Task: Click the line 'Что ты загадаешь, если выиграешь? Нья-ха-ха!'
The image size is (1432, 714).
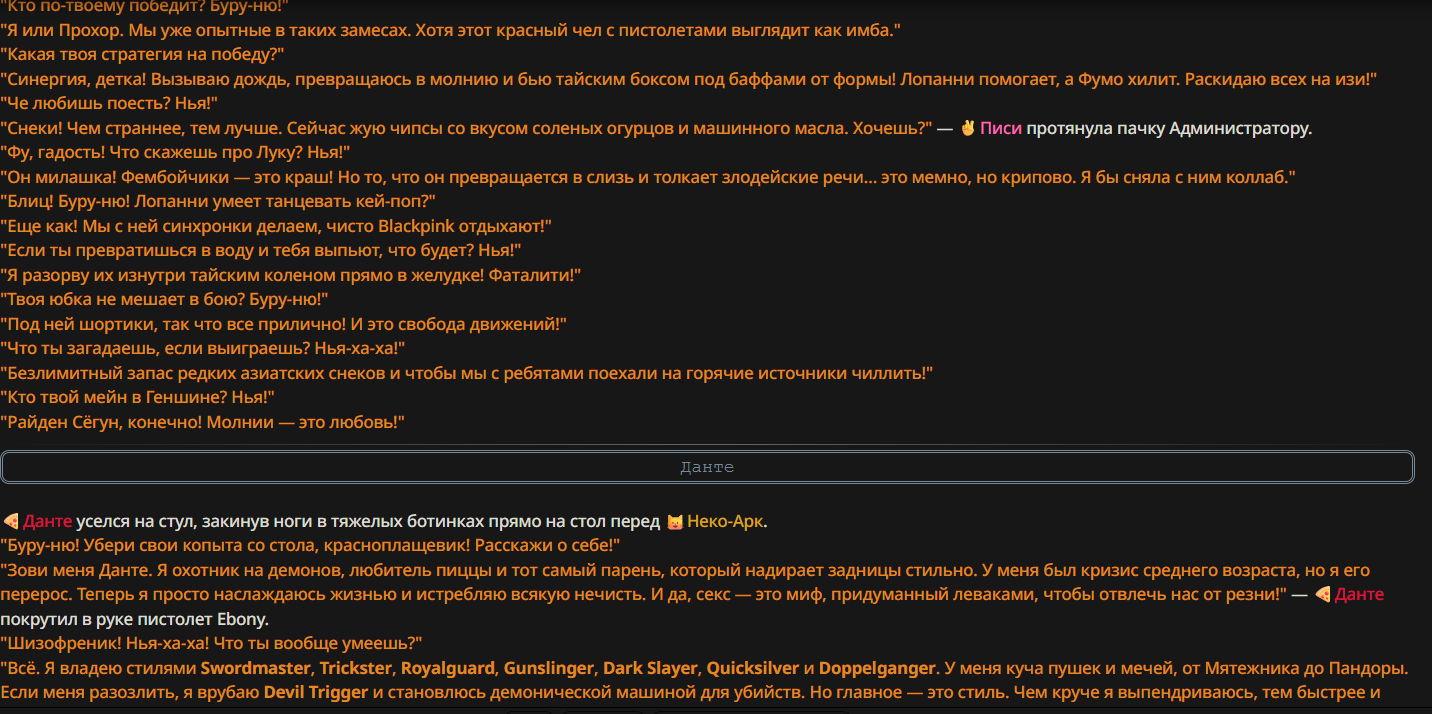Action: pos(203,348)
